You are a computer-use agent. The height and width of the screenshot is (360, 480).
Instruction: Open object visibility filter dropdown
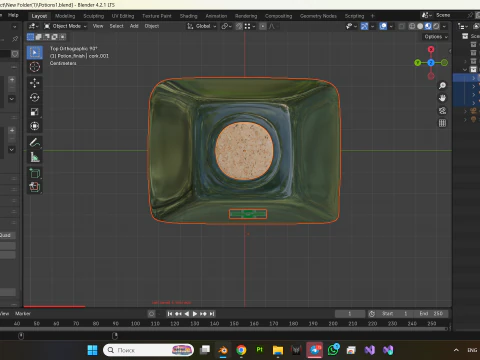351,26
